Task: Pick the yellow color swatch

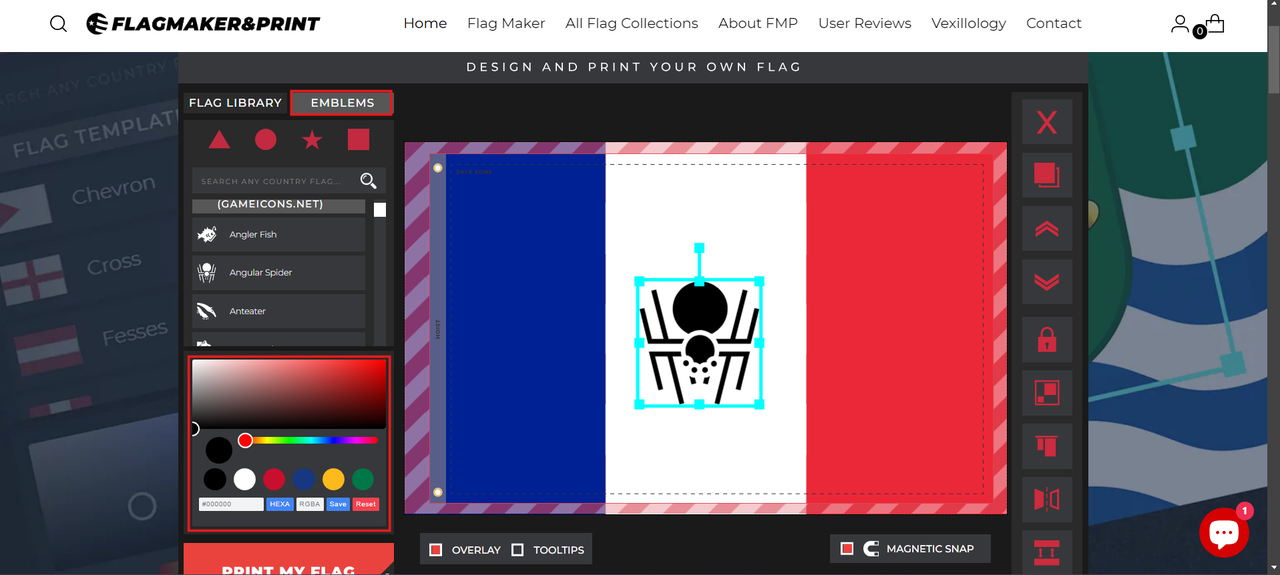Action: (333, 479)
